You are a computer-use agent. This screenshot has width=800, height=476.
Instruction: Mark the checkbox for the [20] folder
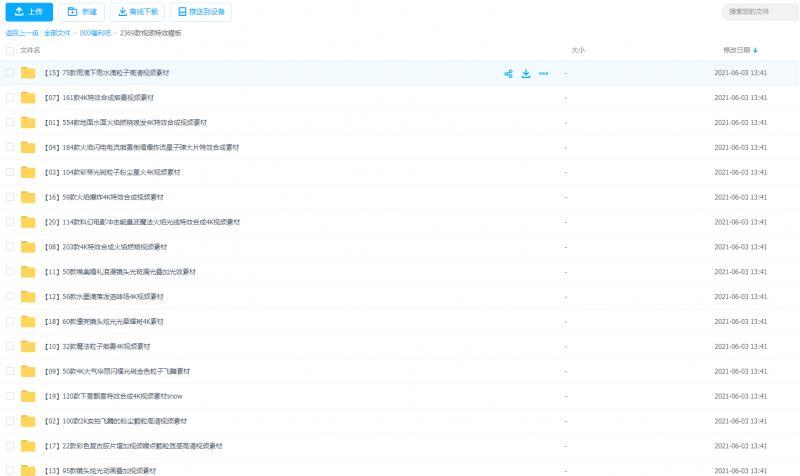click(x=10, y=222)
